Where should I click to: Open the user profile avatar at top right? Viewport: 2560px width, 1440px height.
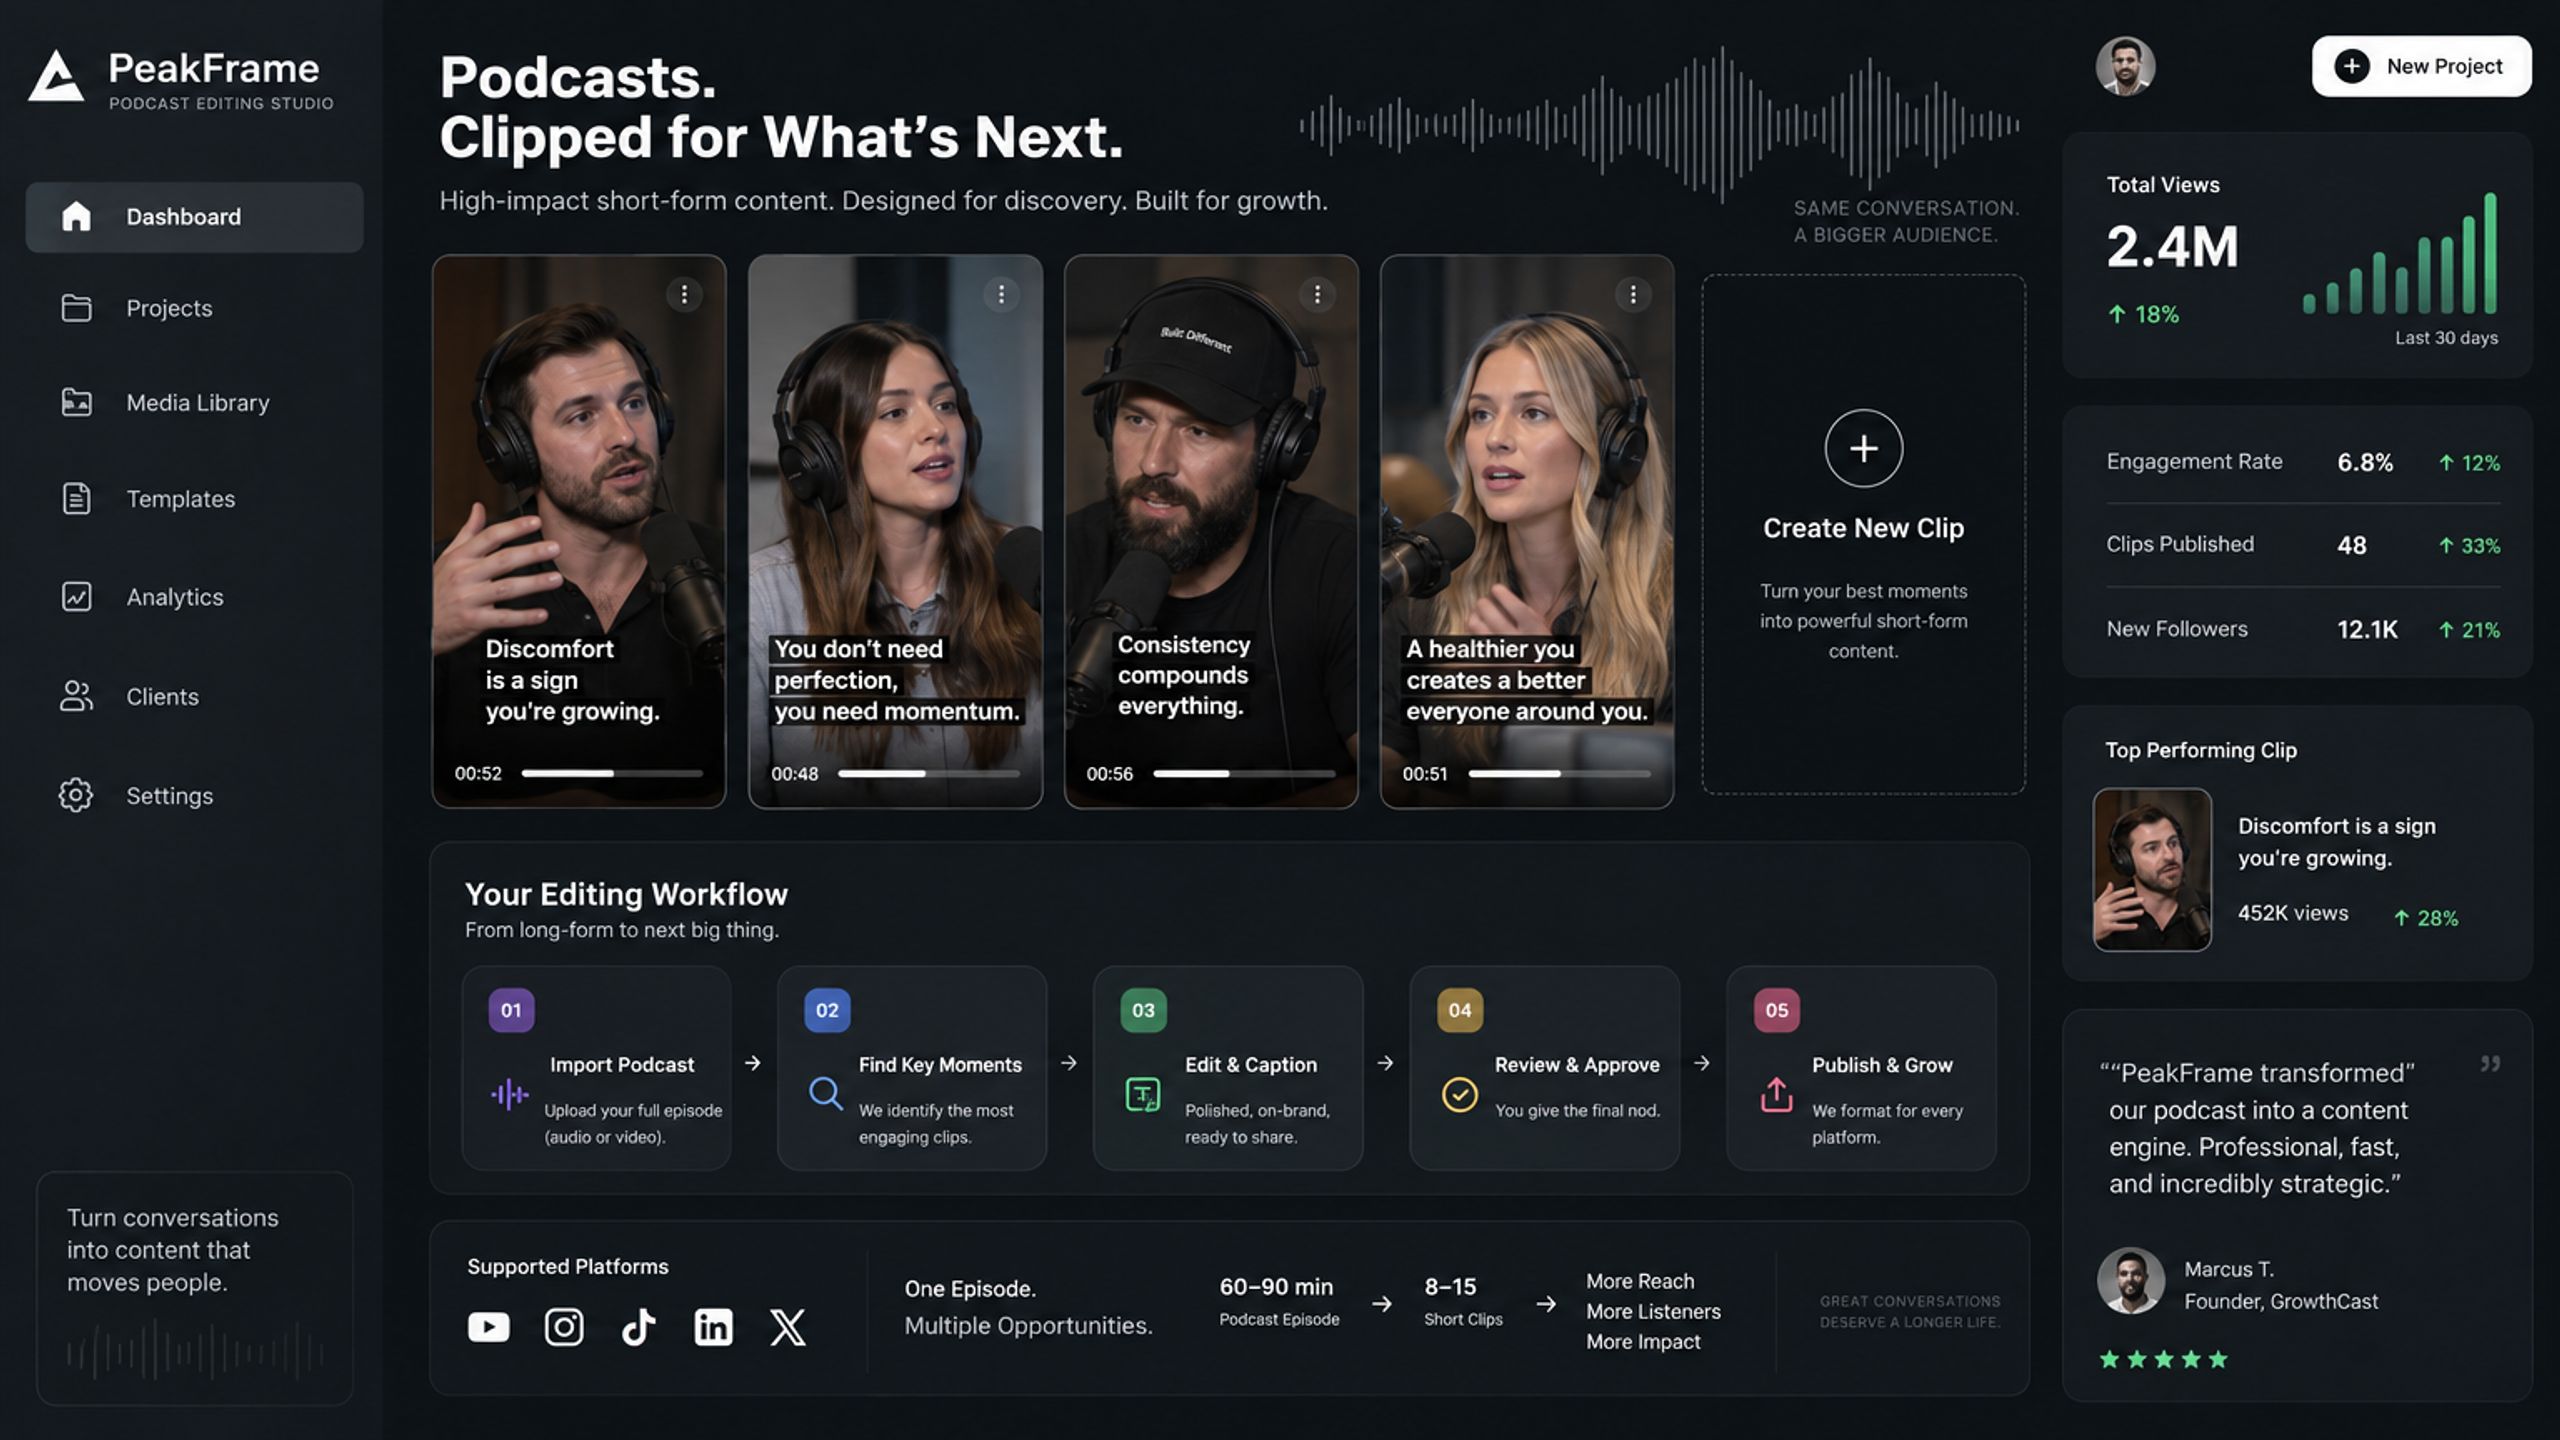[2125, 67]
